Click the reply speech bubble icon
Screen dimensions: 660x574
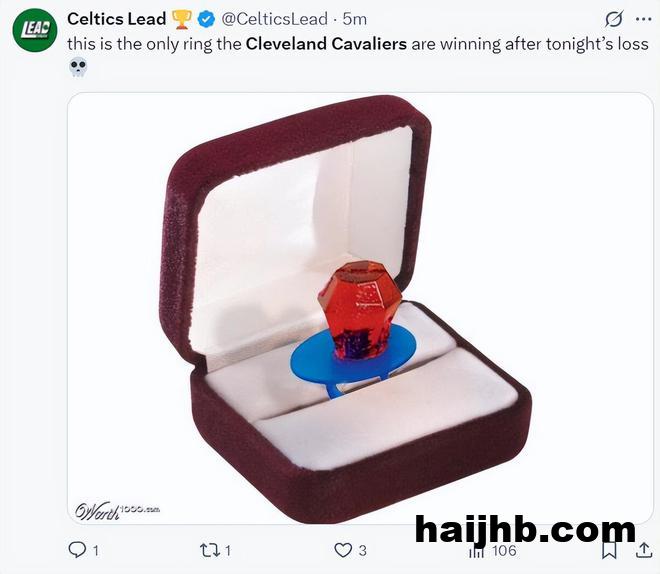pos(77,550)
